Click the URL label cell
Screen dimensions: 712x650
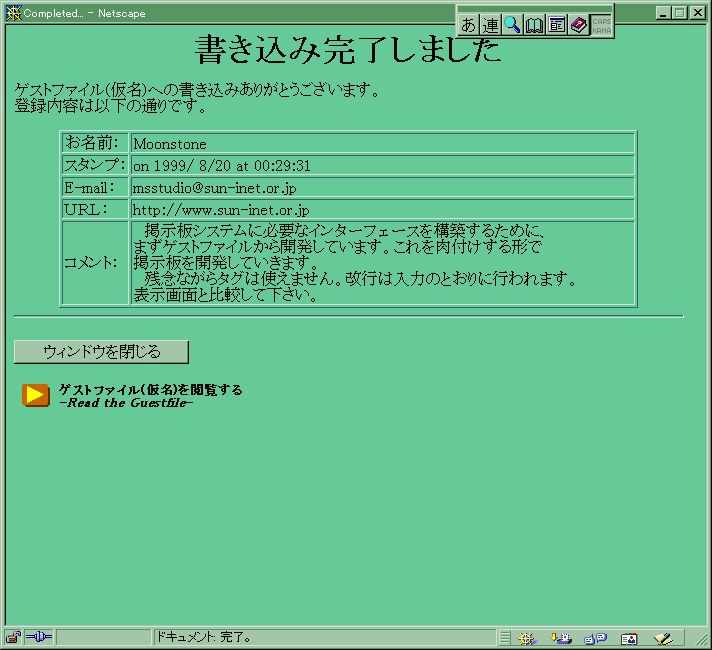coord(95,209)
